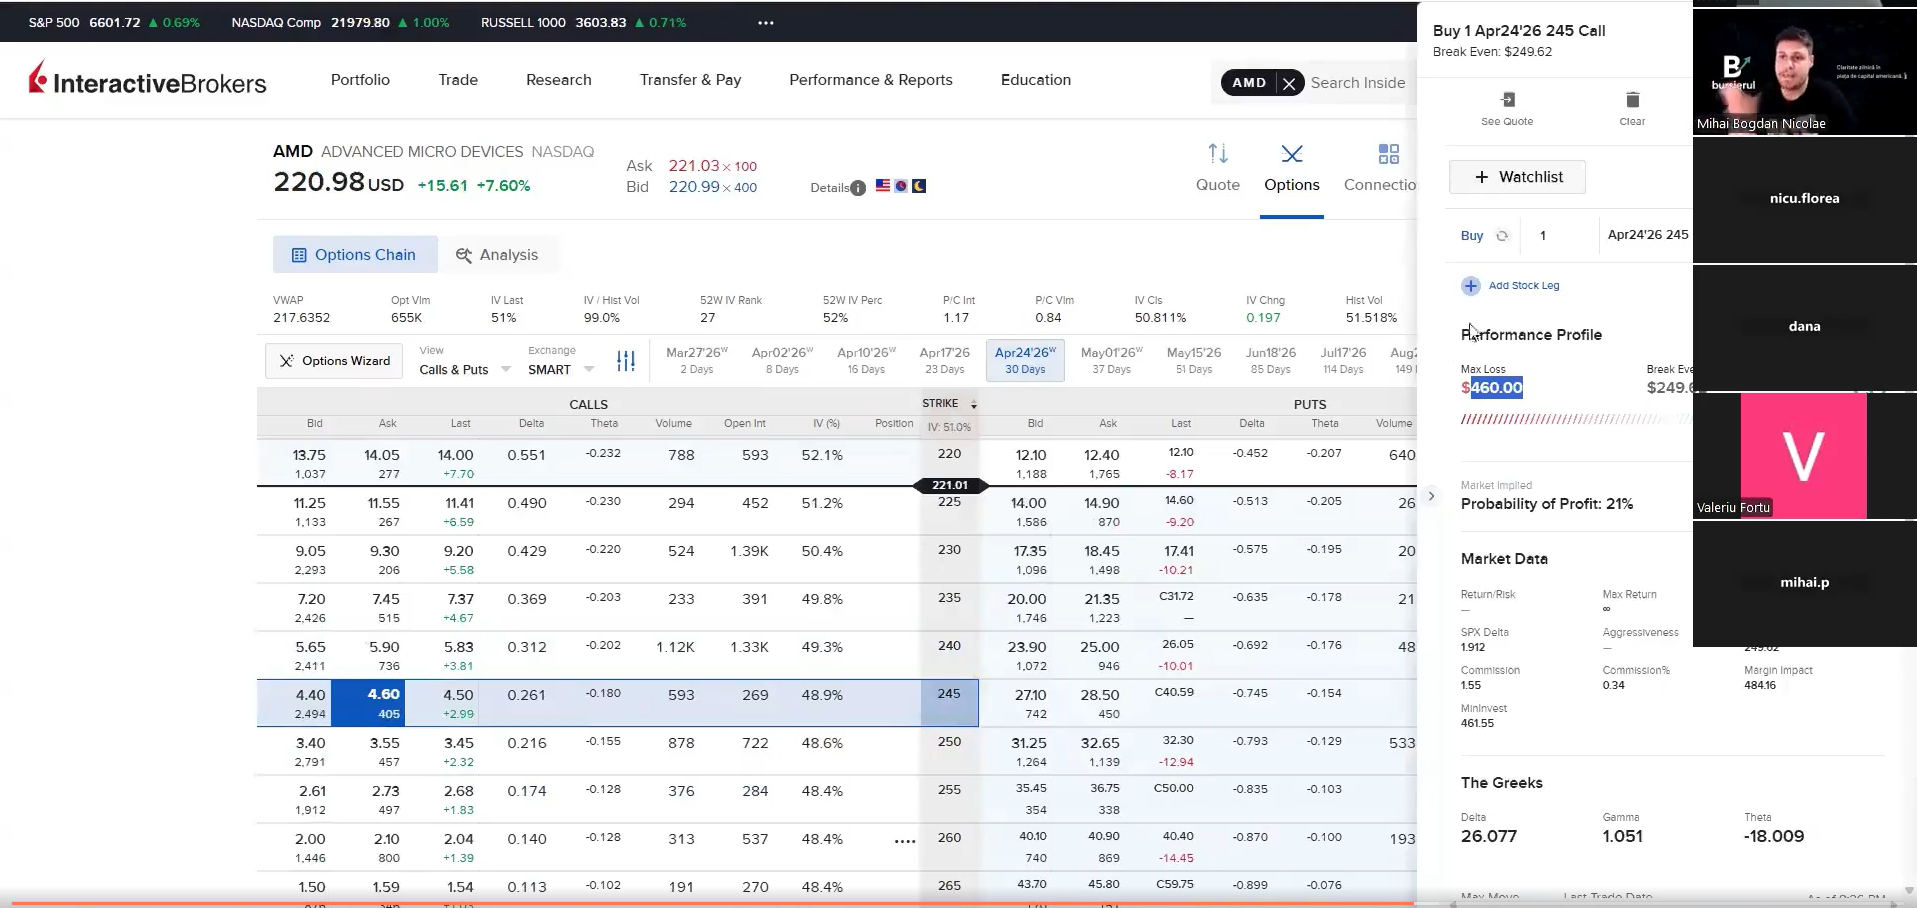The image size is (1917, 908).
Task: Click the strike sort arrows in chain header
Action: tap(973, 403)
